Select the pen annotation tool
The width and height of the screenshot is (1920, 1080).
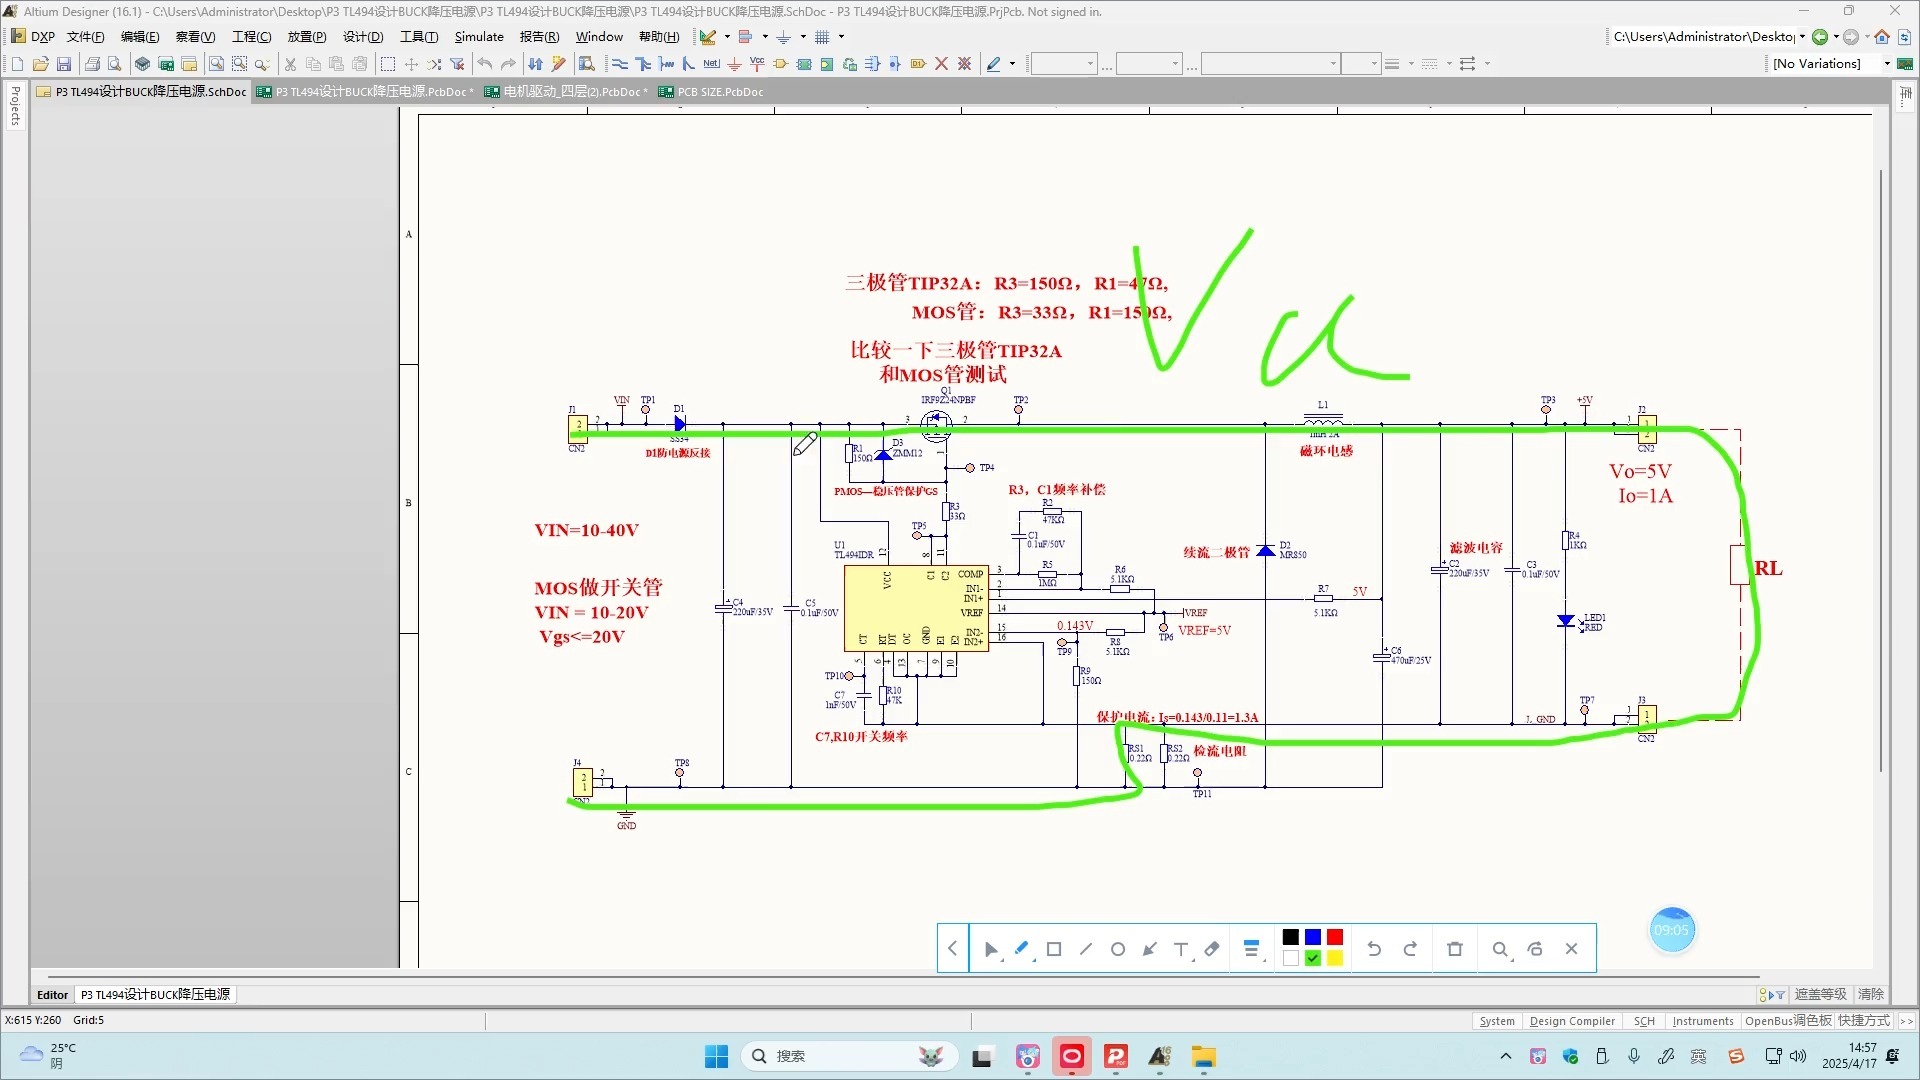[1021, 948]
